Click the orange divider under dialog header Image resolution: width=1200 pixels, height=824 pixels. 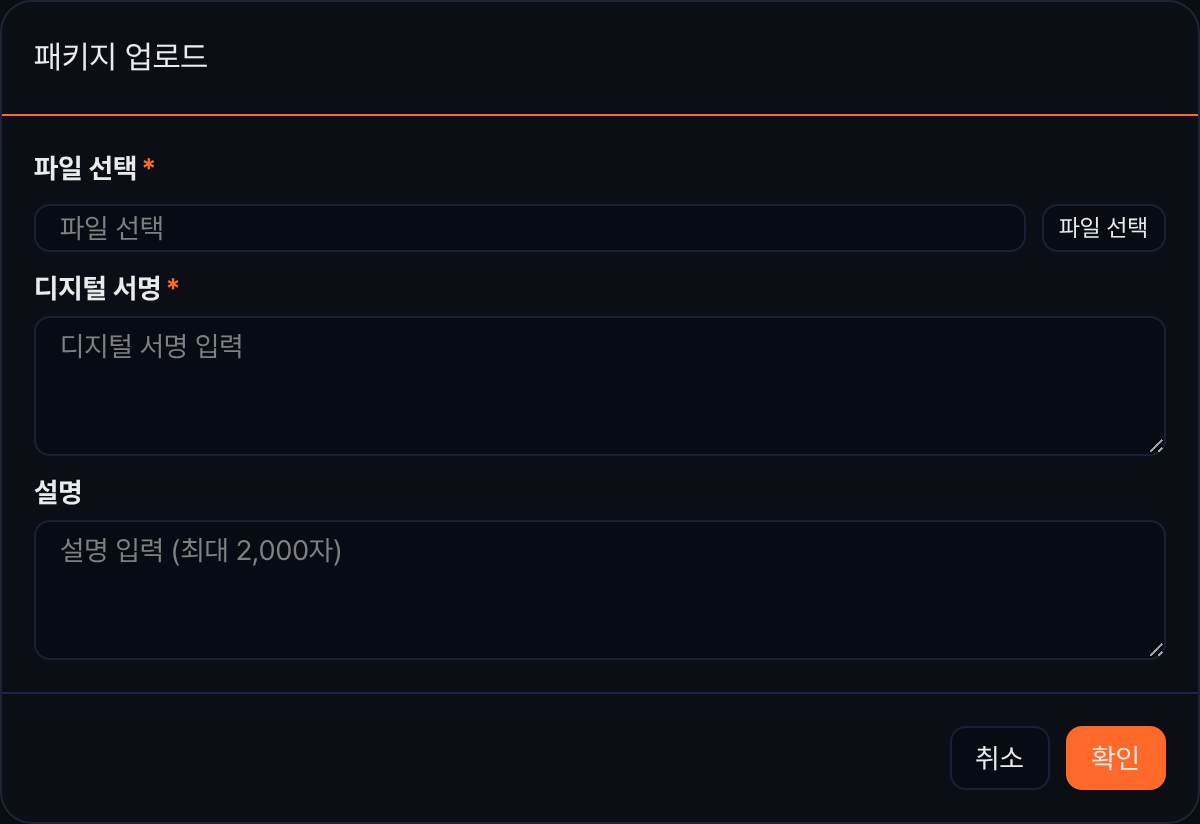coord(600,115)
